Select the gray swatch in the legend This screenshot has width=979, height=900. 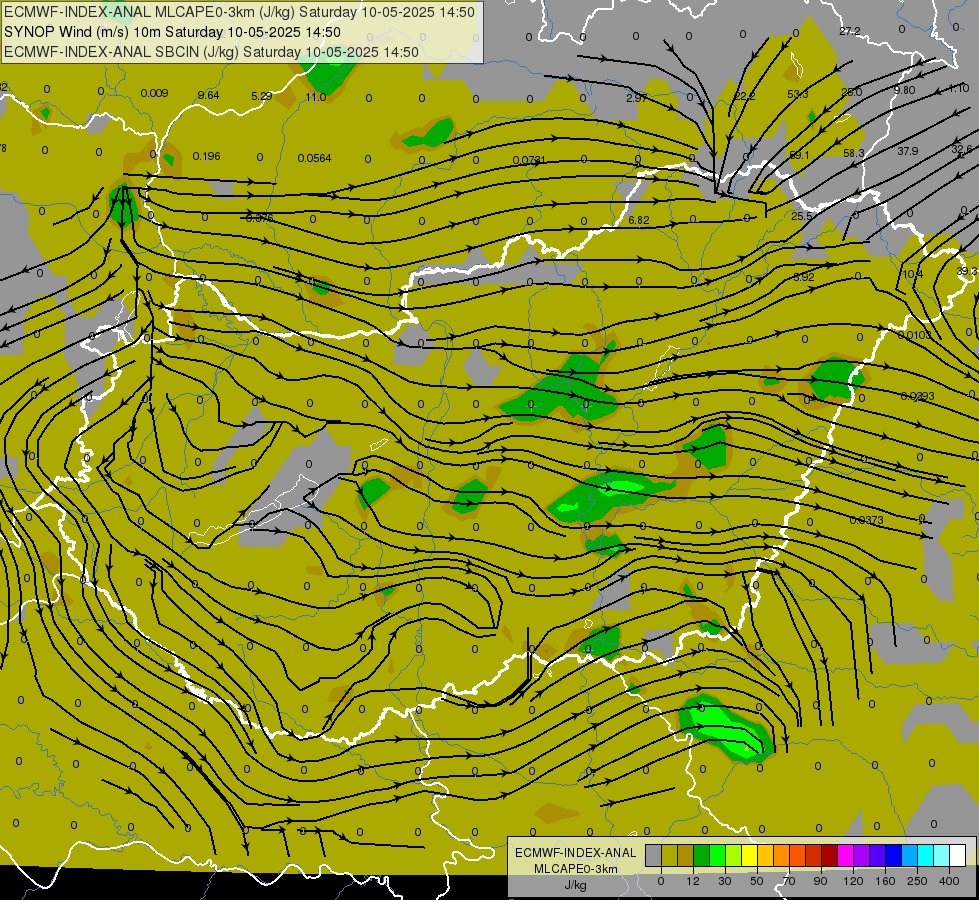(x=653, y=856)
